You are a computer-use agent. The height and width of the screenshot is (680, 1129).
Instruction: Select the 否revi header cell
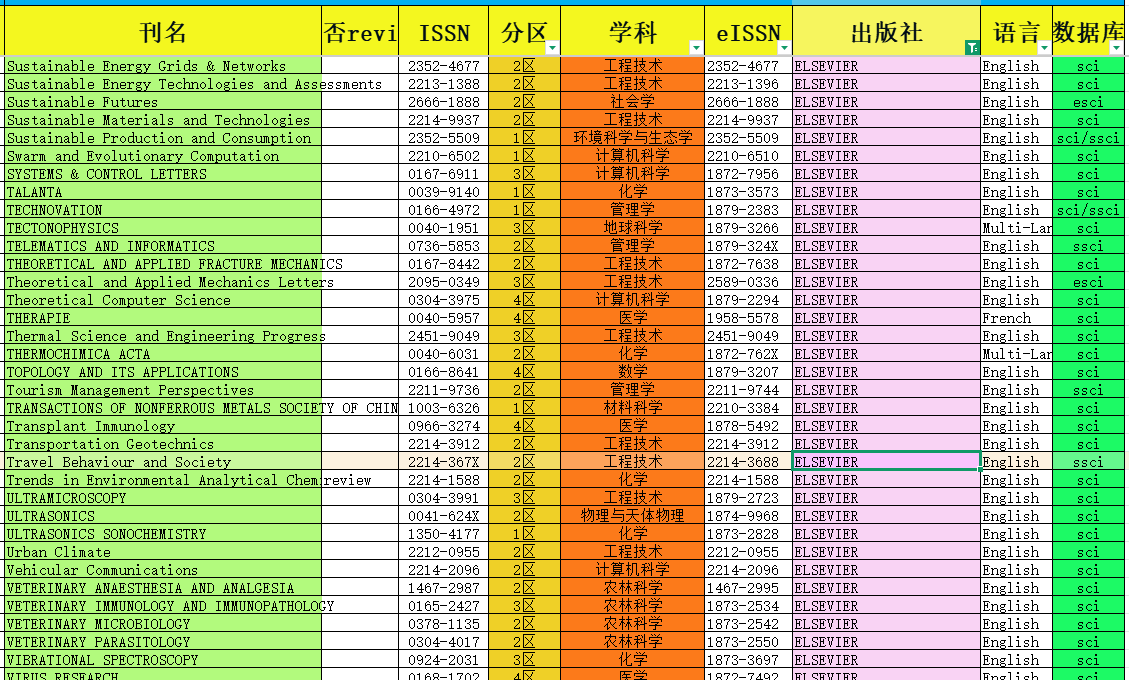(x=360, y=32)
